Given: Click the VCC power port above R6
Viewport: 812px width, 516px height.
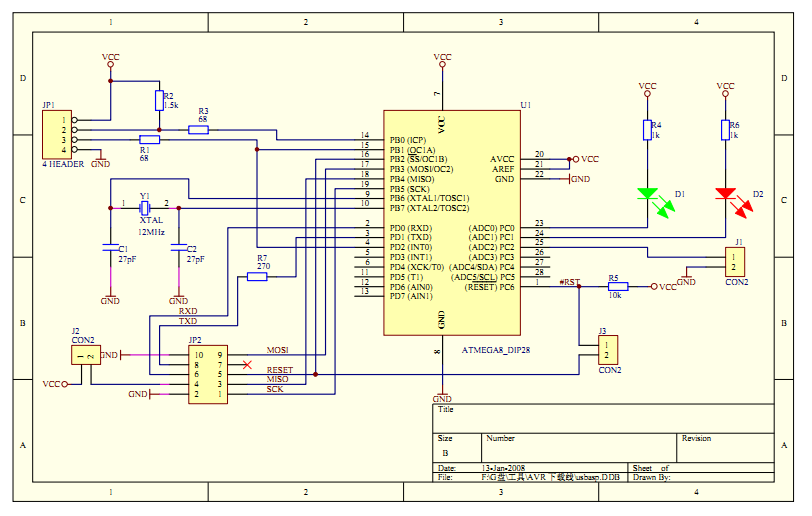Looking at the screenshot, I should [x=726, y=89].
